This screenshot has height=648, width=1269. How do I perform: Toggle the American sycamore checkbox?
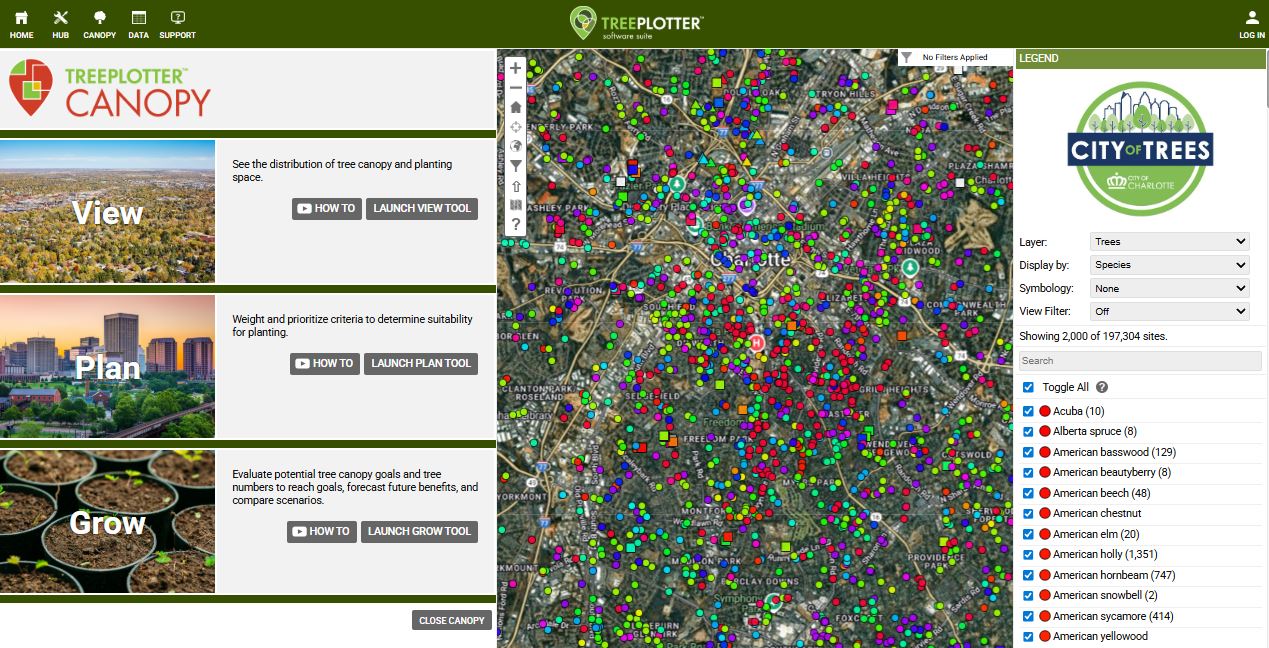[1028, 617]
